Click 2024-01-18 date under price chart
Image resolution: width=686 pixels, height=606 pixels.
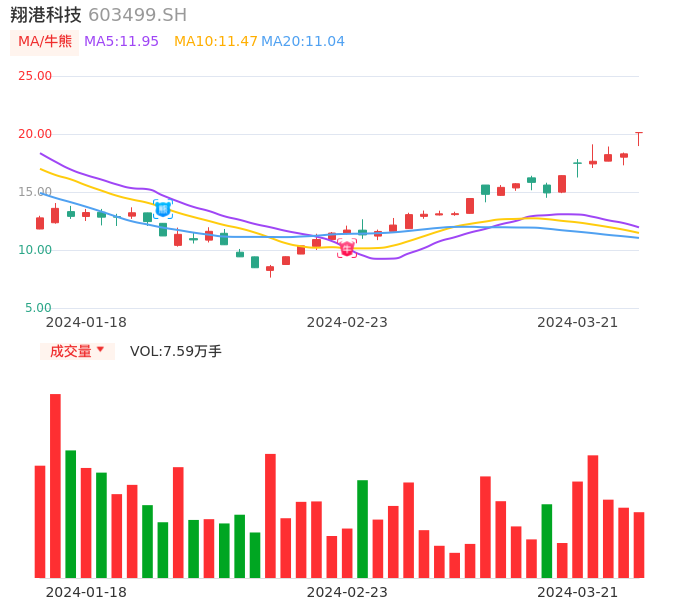86,322
